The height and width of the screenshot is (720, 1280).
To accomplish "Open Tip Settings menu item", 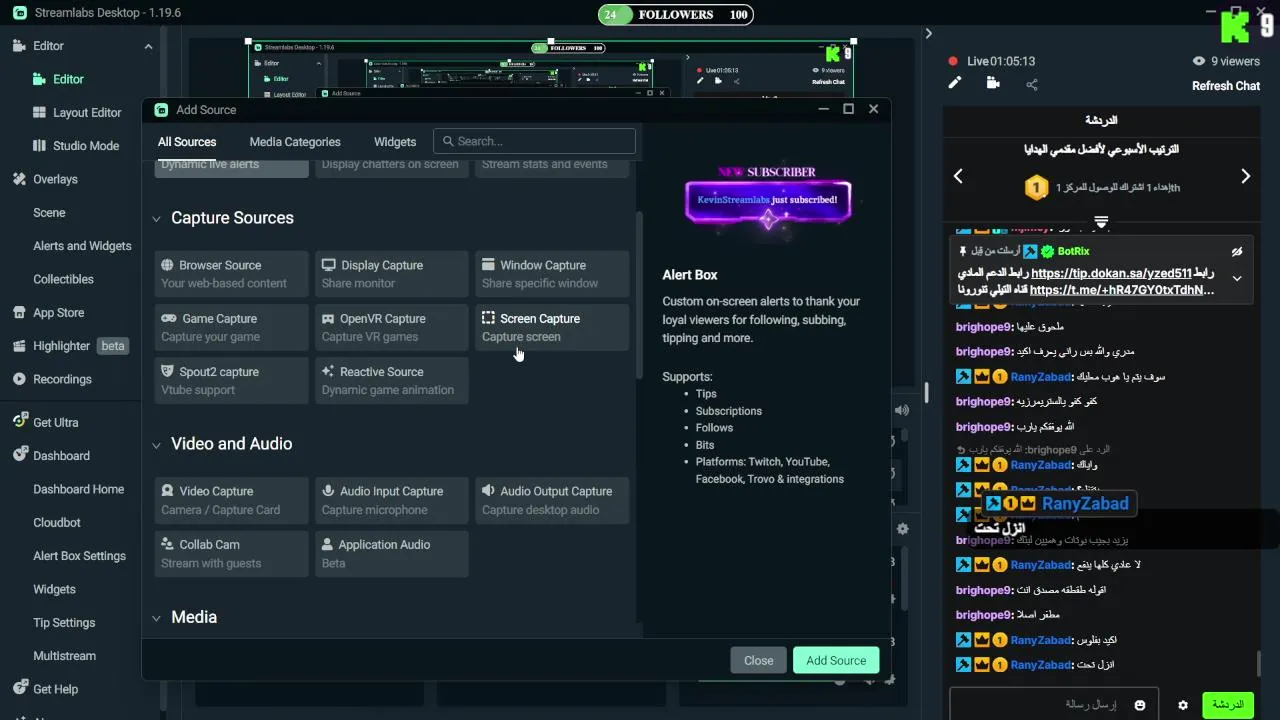I will coord(64,622).
